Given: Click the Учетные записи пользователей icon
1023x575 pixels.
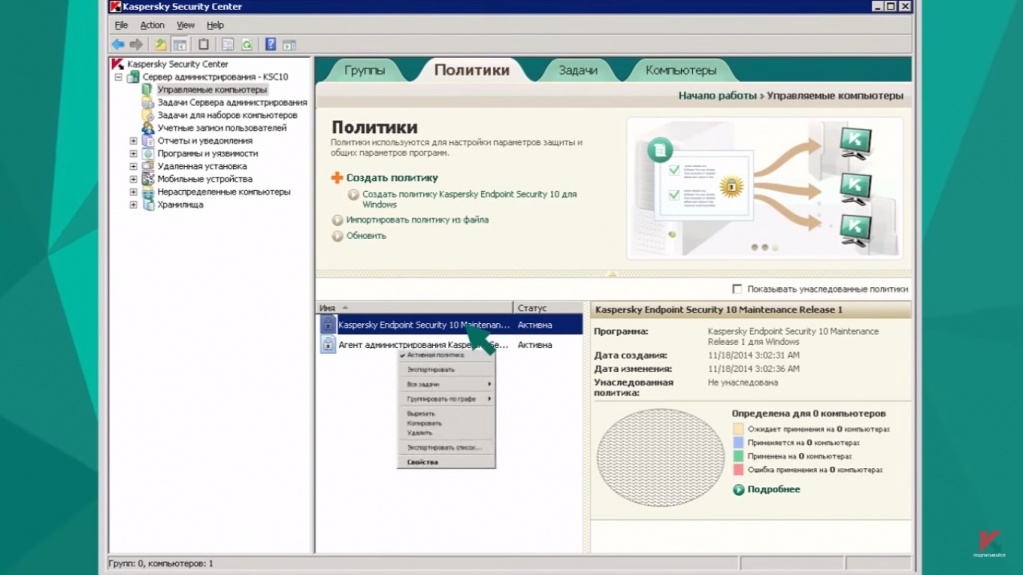Looking at the screenshot, I should click(148, 128).
